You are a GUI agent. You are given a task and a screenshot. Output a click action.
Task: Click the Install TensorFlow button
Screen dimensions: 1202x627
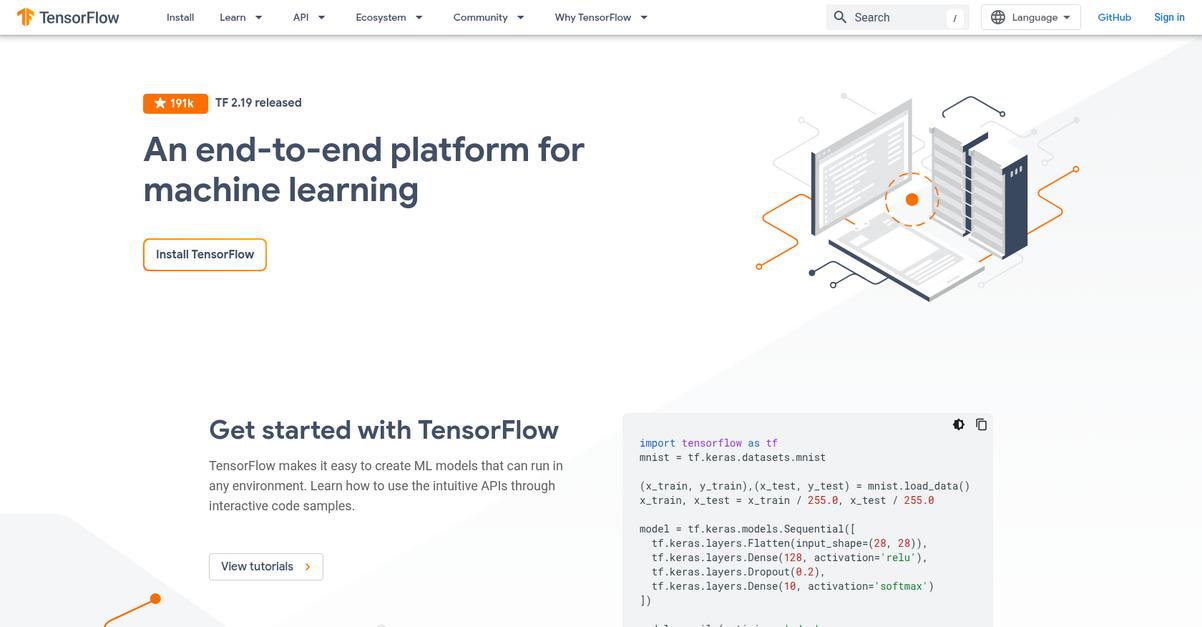coord(205,254)
